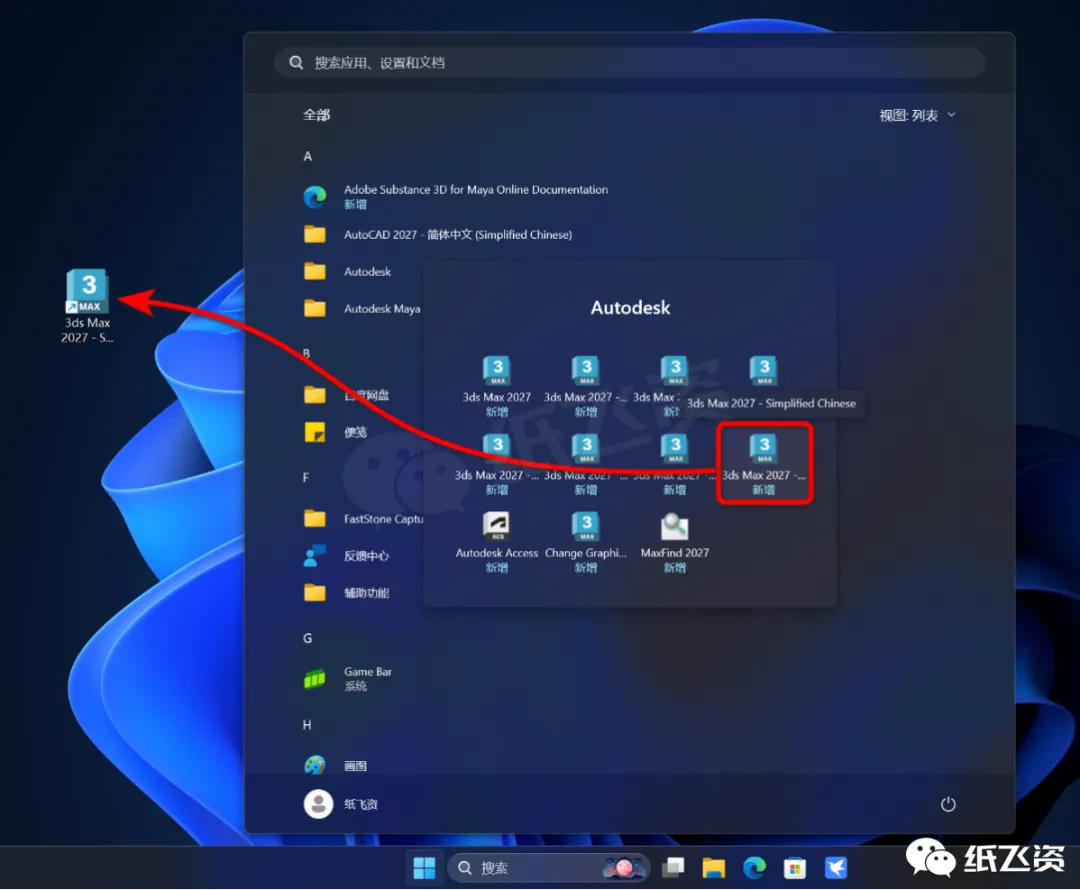Image resolution: width=1080 pixels, height=890 pixels.
Task: Launch Microsoft Edge from the taskbar
Action: coord(754,868)
